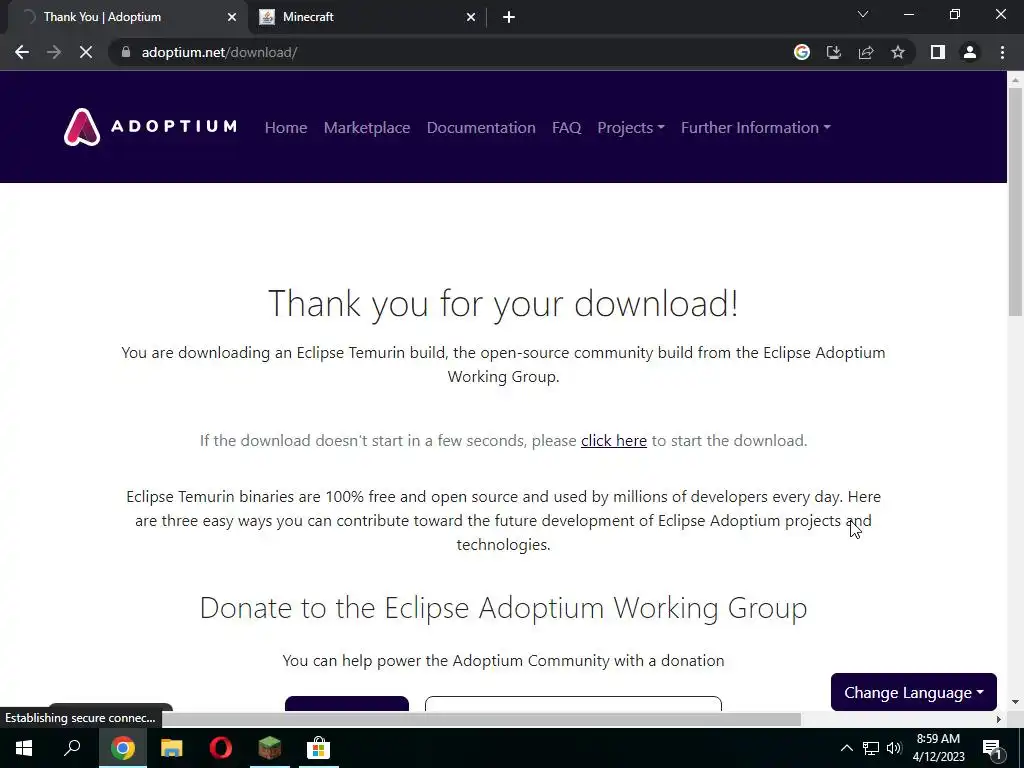Open Documentation in the navbar
The height and width of the screenshot is (768, 1024).
click(481, 127)
